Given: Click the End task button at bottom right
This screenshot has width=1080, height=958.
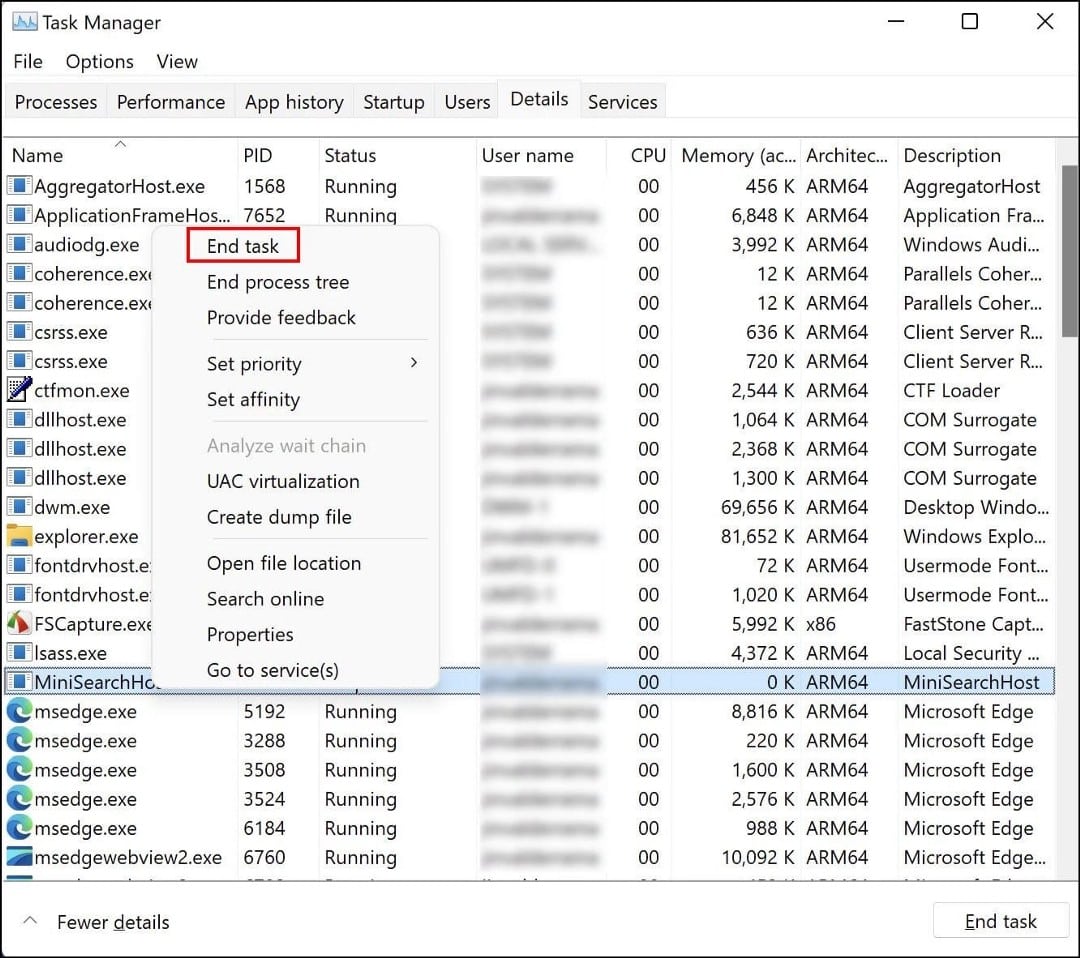Looking at the screenshot, I should pyautogui.click(x=1000, y=920).
